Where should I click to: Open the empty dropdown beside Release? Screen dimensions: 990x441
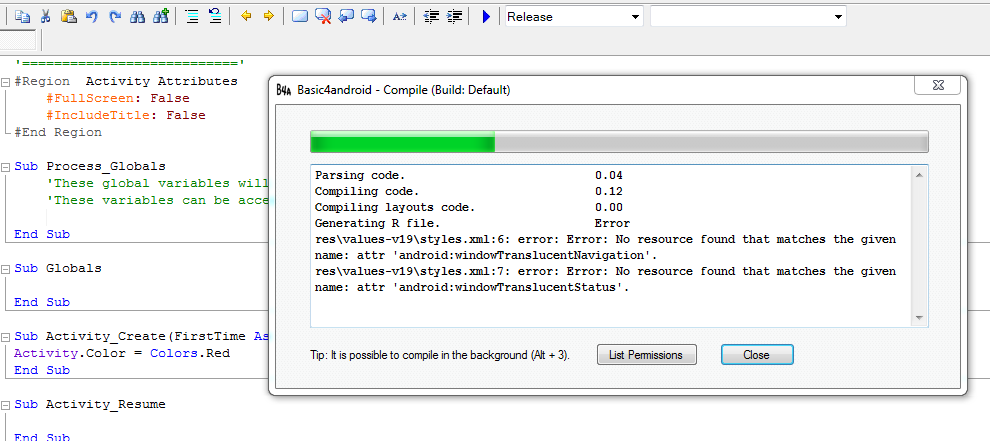point(748,17)
